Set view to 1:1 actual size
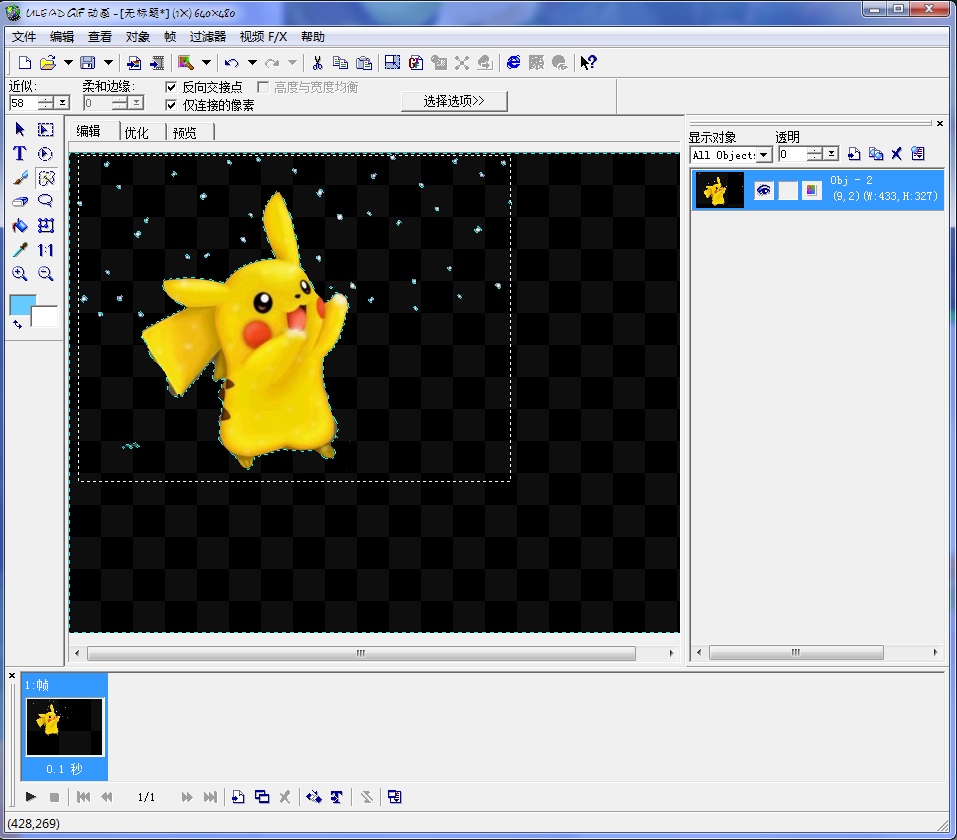Image resolution: width=957 pixels, height=840 pixels. click(46, 250)
